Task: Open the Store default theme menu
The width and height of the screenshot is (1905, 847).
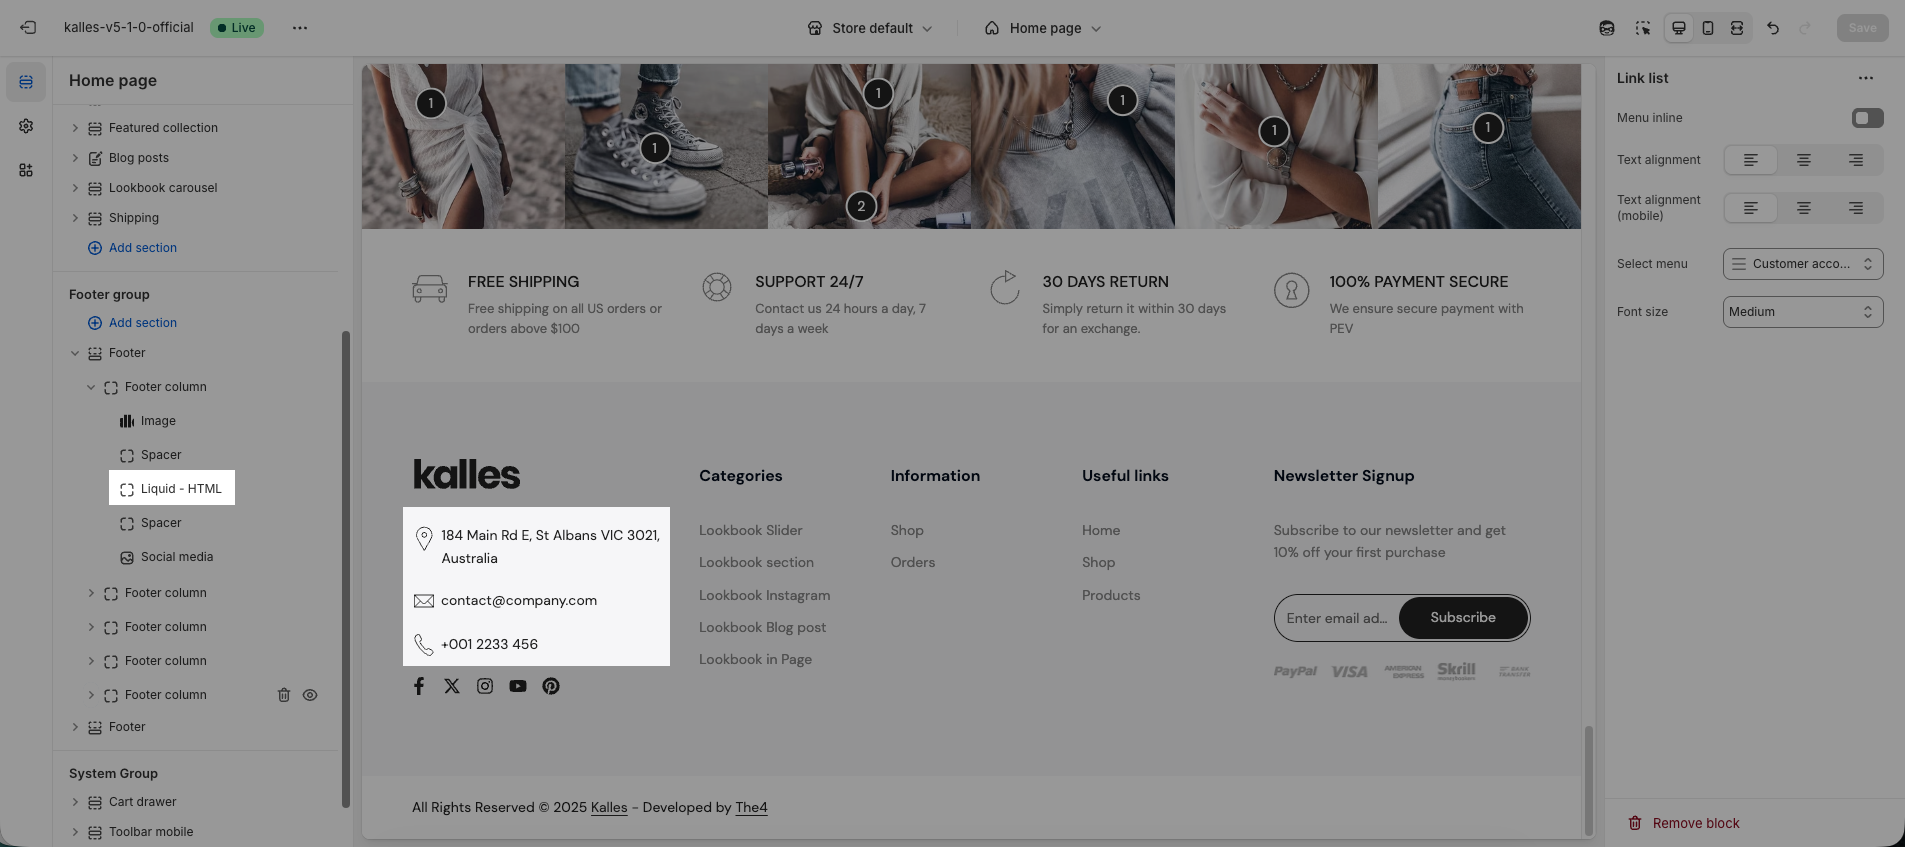Action: click(870, 28)
